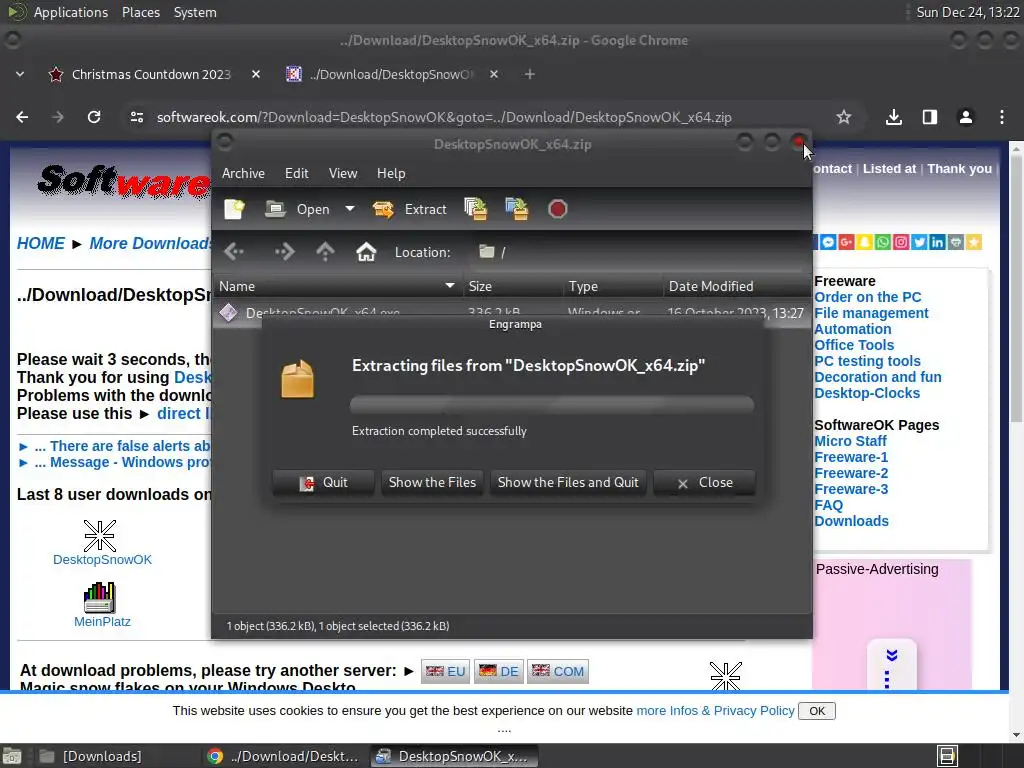Screen dimensions: 1024x768
Task: Toggle the Chrome side panel icon
Action: tap(930, 118)
